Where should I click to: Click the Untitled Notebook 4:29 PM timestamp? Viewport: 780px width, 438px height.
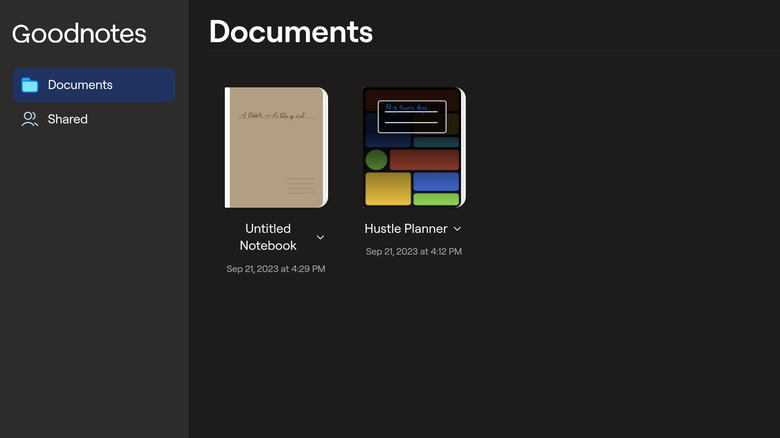pyautogui.click(x=276, y=269)
